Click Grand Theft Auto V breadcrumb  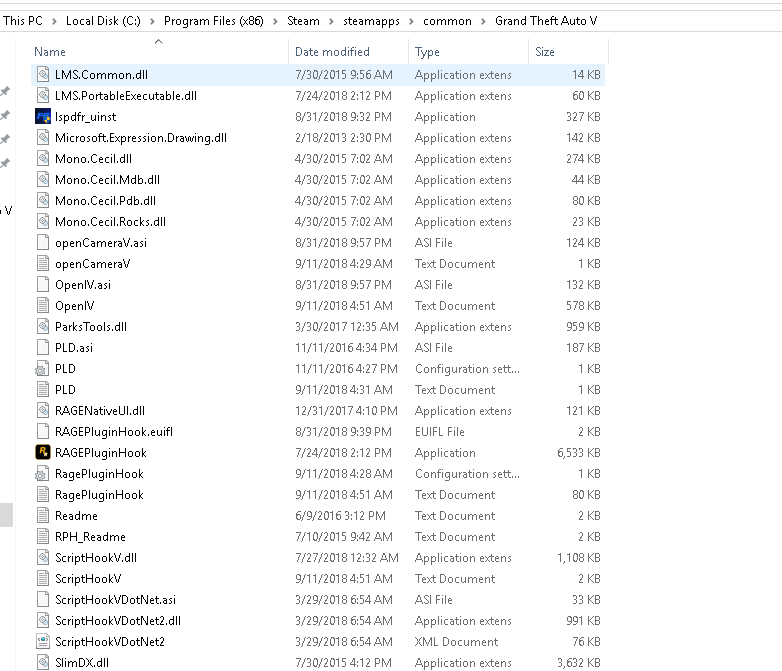coord(546,21)
